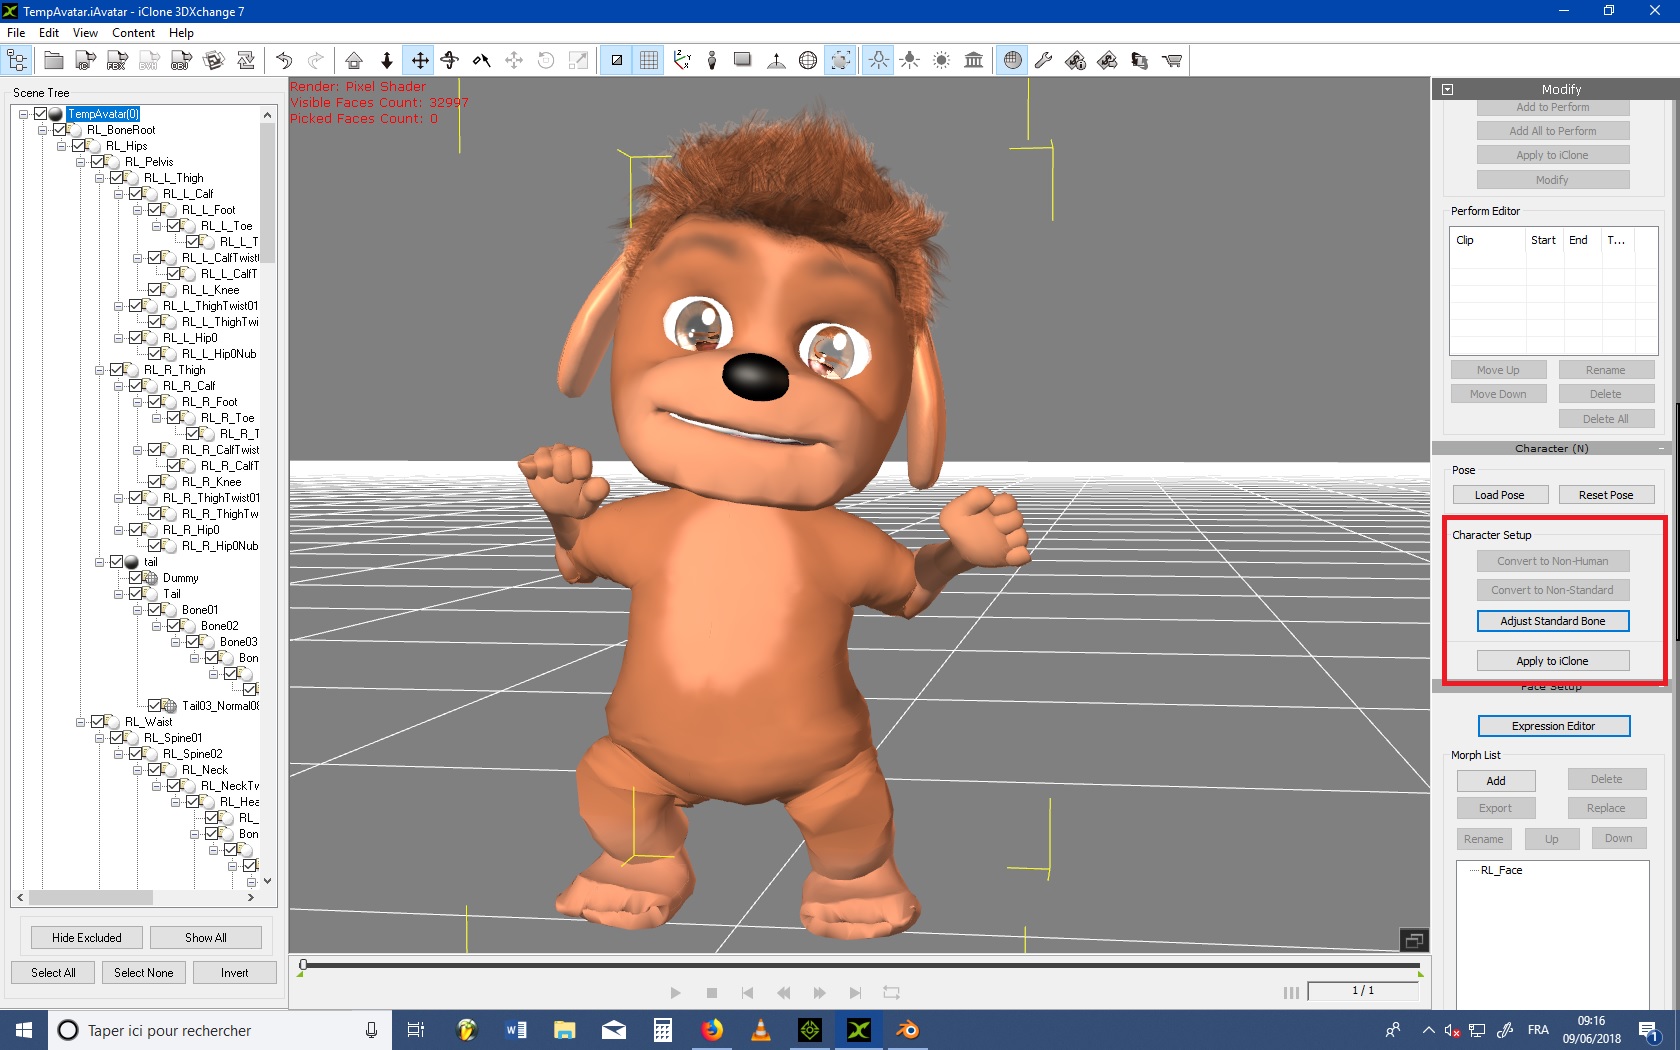Select the Rotate tool icon
Screen dimensions: 1680x1050
coord(450,61)
